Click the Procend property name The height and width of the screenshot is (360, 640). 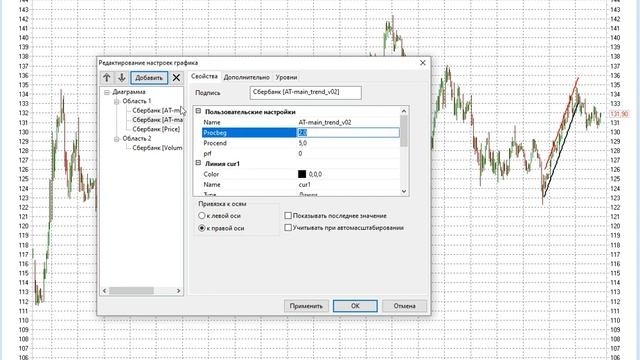[215, 143]
